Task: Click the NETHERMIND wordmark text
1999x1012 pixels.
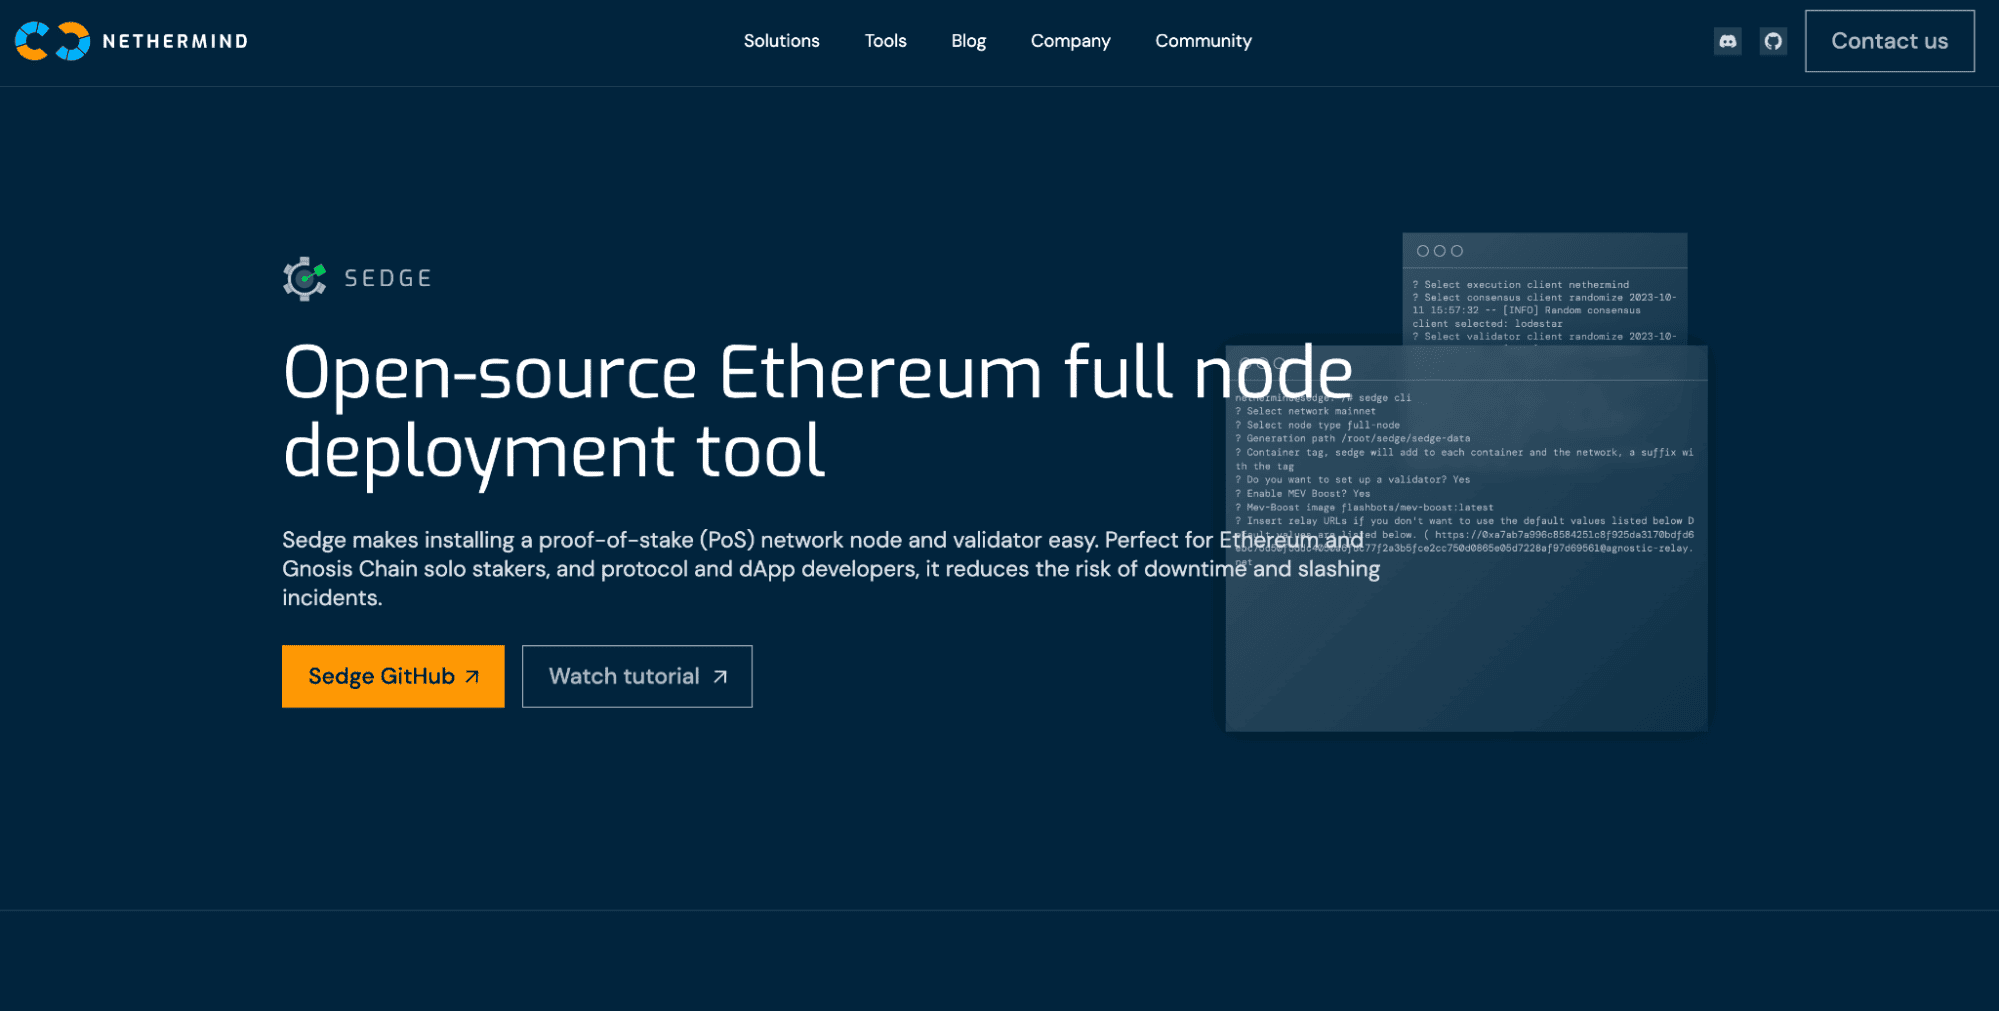Action: click(x=175, y=42)
